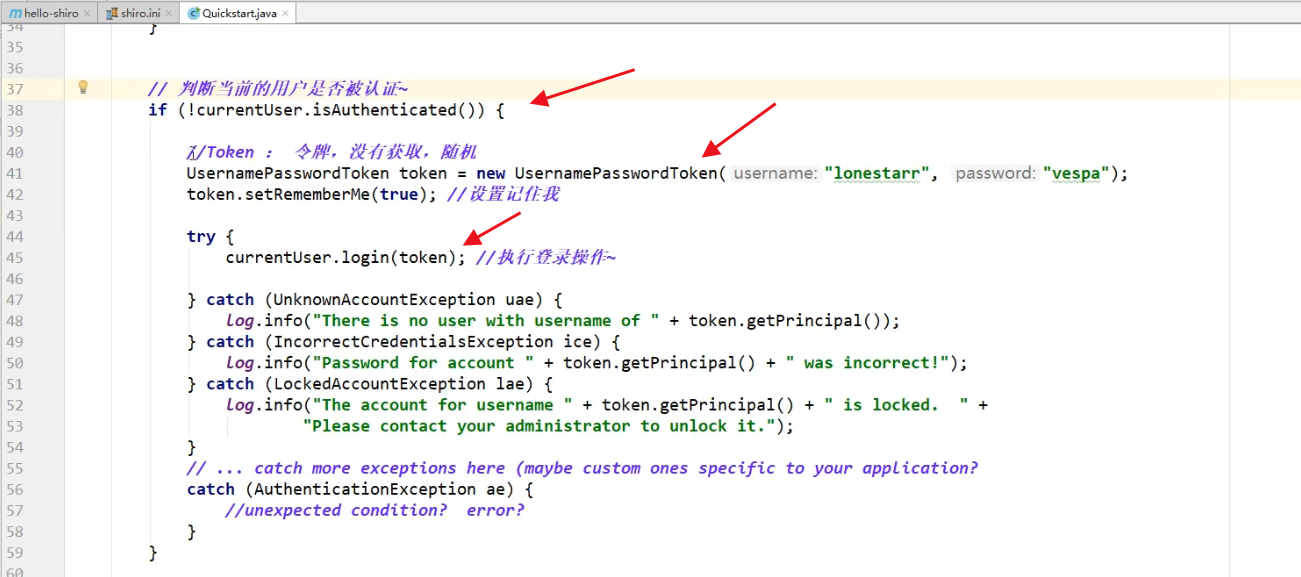The image size is (1301, 577).
Task: Click the //unexpected condition? error? comment
Action: [375, 510]
